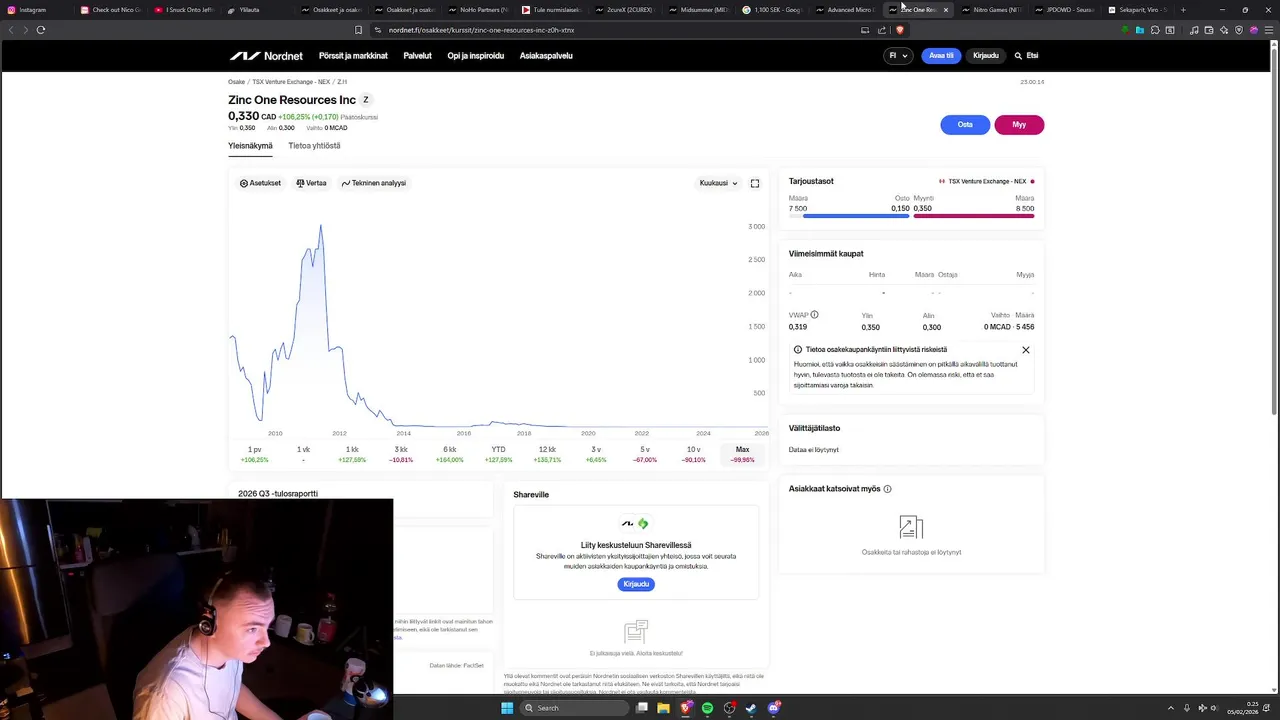Select 1 pv chart period
This screenshot has width=1280, height=720.
255,454
